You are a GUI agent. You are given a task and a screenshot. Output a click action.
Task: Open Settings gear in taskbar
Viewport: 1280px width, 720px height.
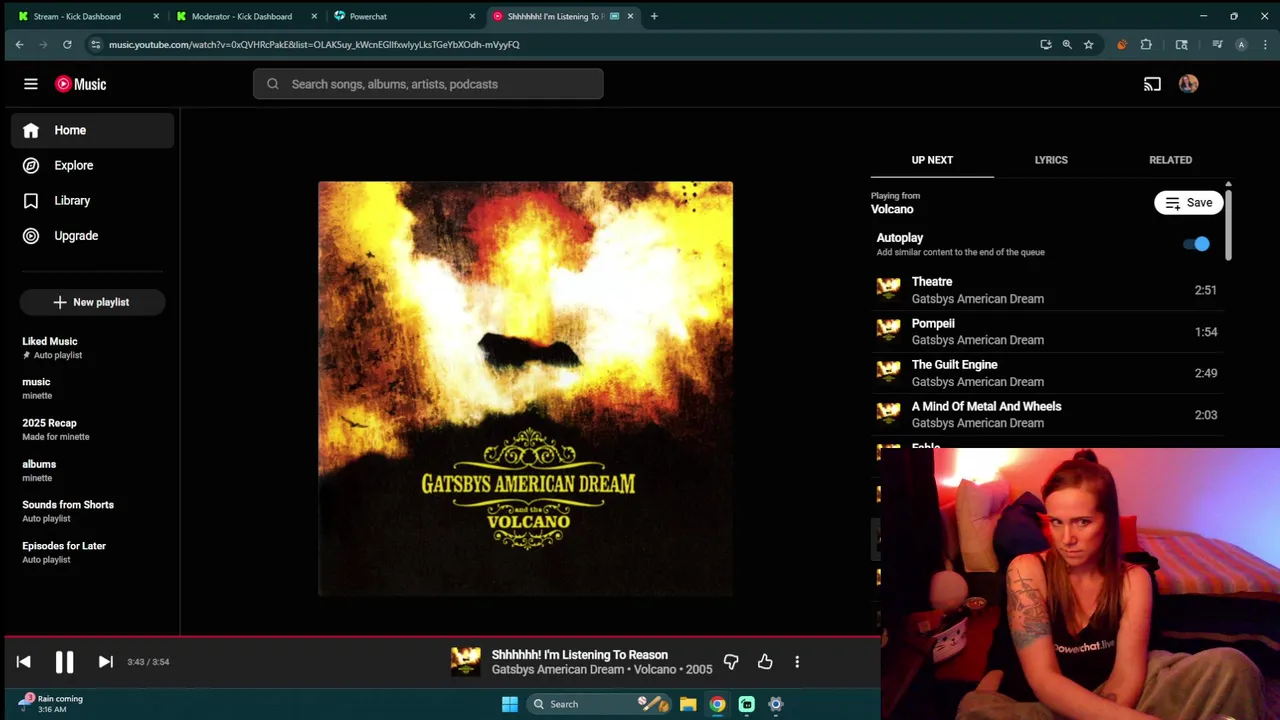[x=775, y=704]
